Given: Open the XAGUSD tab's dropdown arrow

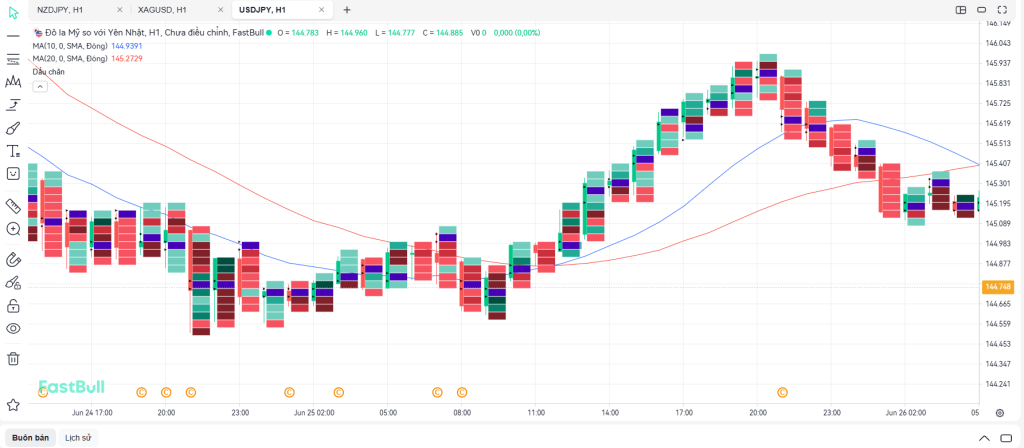Looking at the screenshot, I should point(219,10).
